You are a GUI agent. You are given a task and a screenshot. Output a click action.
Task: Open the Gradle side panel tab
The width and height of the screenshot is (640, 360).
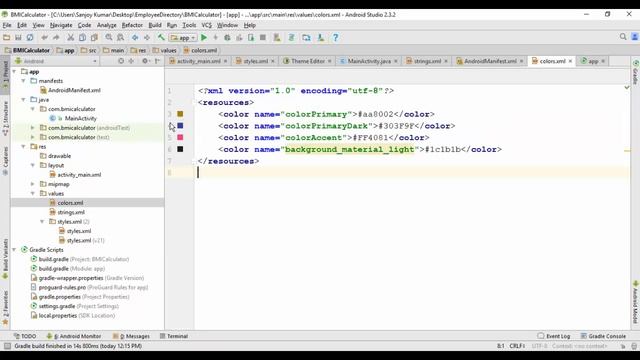[x=636, y=72]
